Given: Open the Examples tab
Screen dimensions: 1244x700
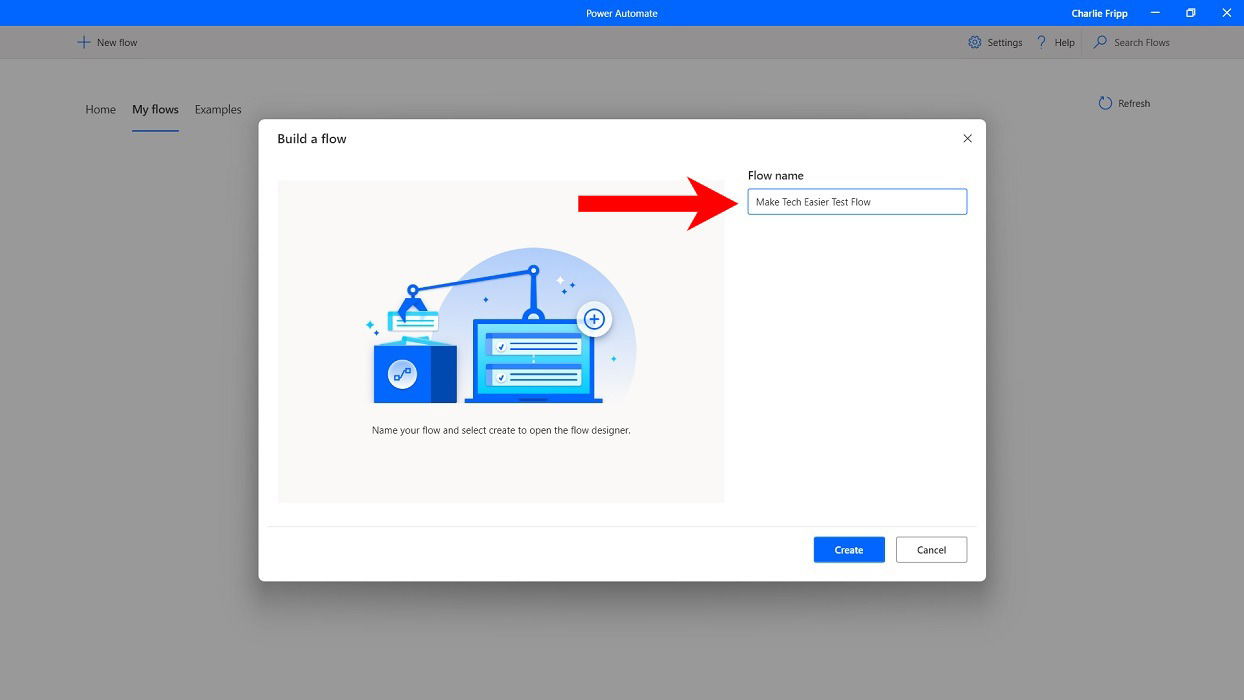Looking at the screenshot, I should point(217,109).
